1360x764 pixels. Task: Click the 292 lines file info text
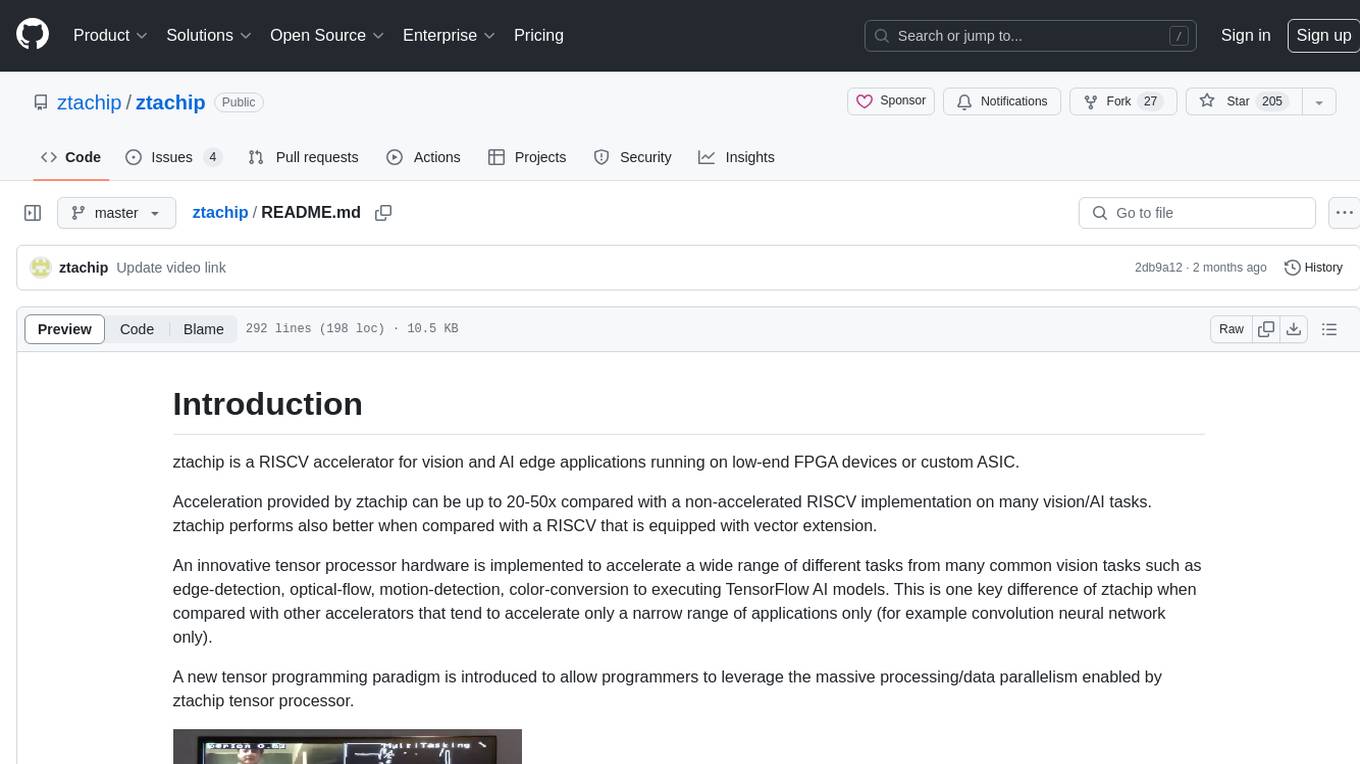tap(352, 329)
